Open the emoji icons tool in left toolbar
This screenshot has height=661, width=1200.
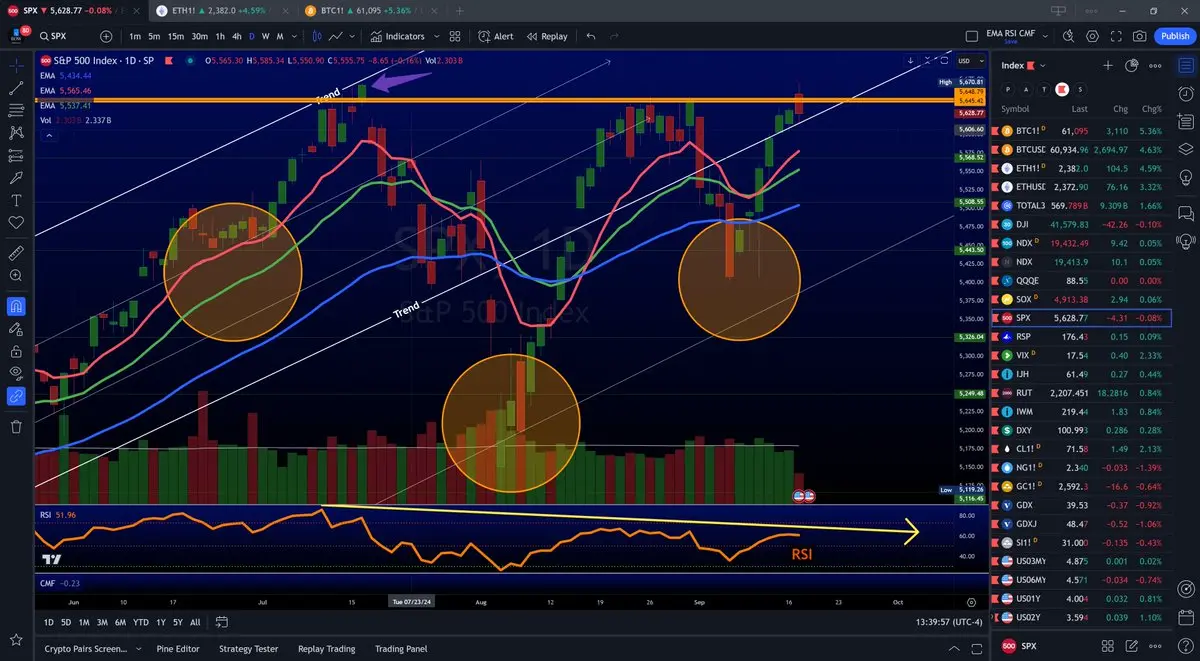point(16,221)
